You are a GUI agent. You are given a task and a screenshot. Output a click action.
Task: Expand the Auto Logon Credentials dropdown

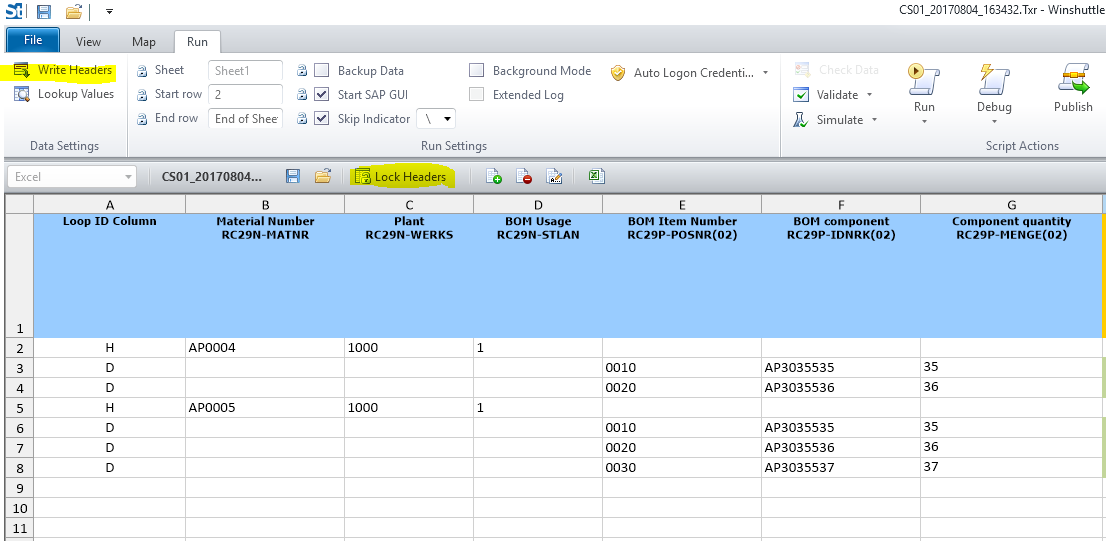pyautogui.click(x=765, y=73)
